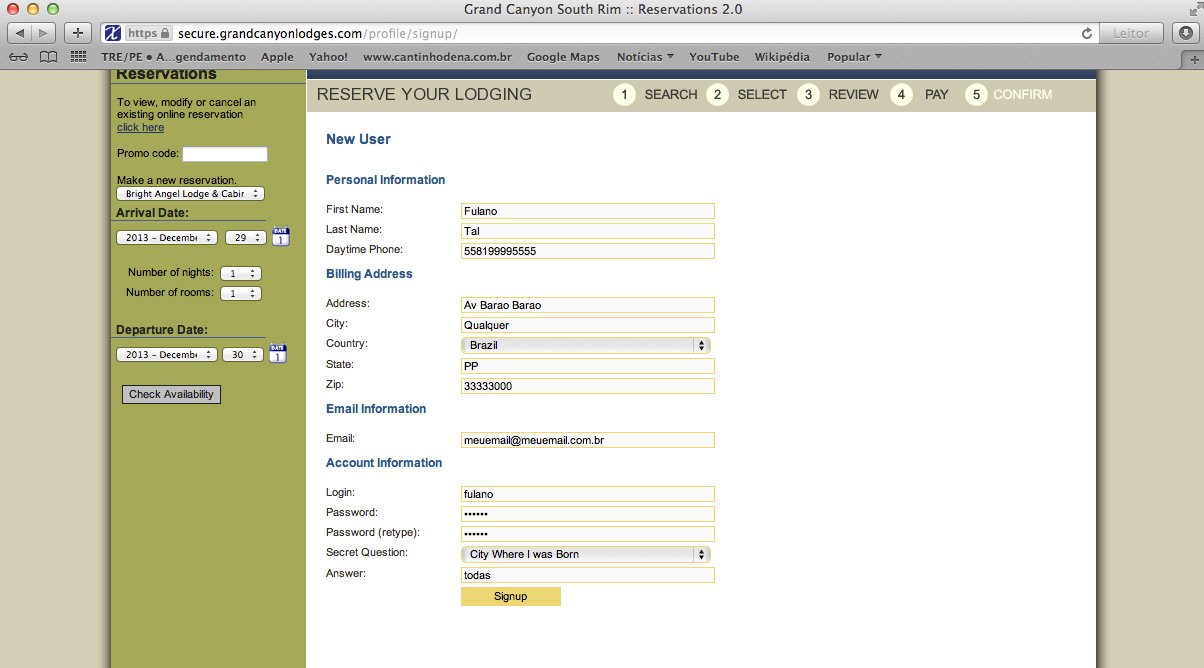Viewport: 1204px width, 668px height.
Task: Expand the Notícias bookmarks folder
Action: [x=645, y=57]
